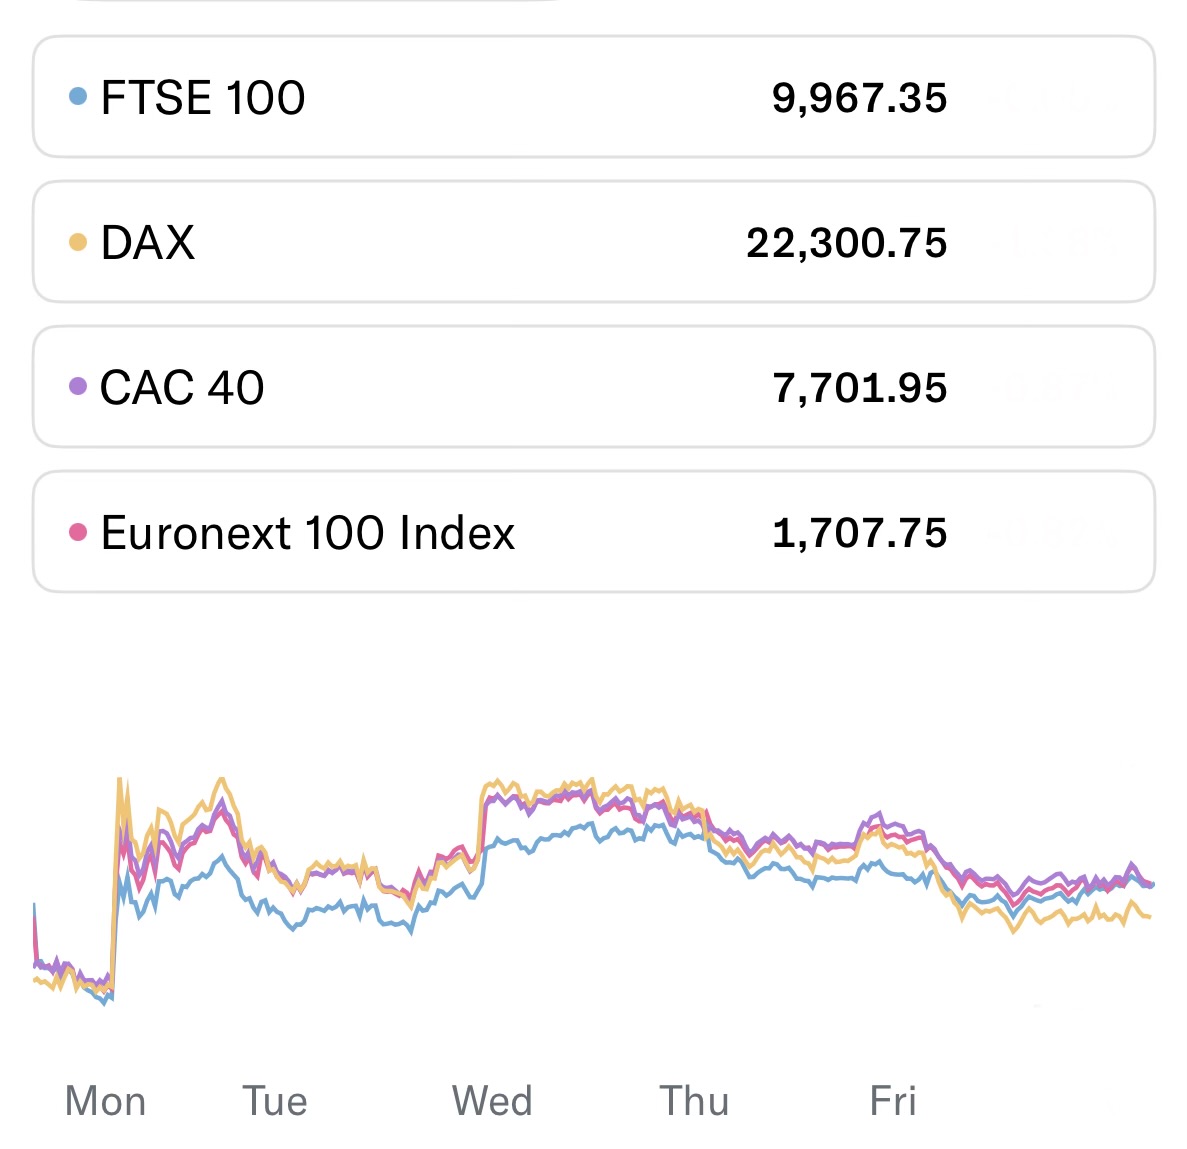Select the Mon label on chart axis
This screenshot has height=1149, width=1187.
[105, 1101]
